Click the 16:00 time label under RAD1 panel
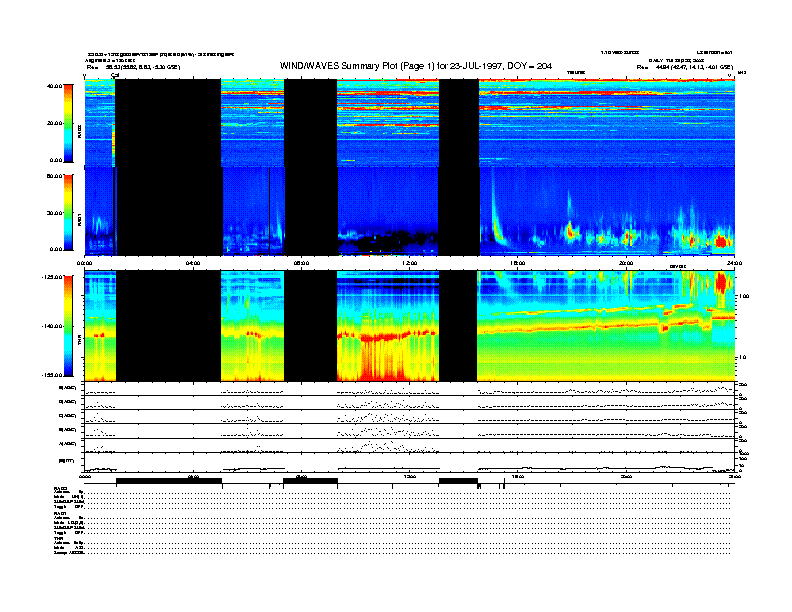 coord(518,263)
